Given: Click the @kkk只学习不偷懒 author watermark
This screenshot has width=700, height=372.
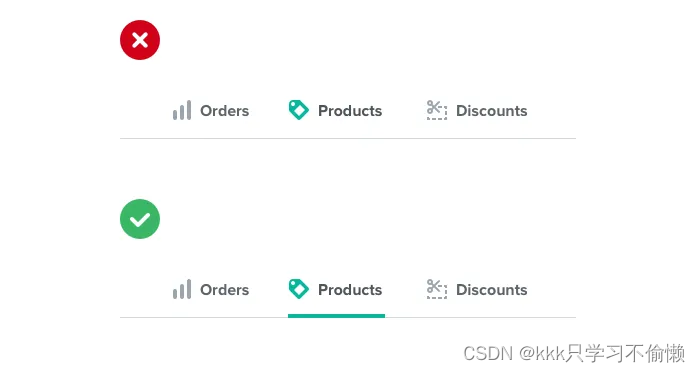Looking at the screenshot, I should [x=602, y=353].
